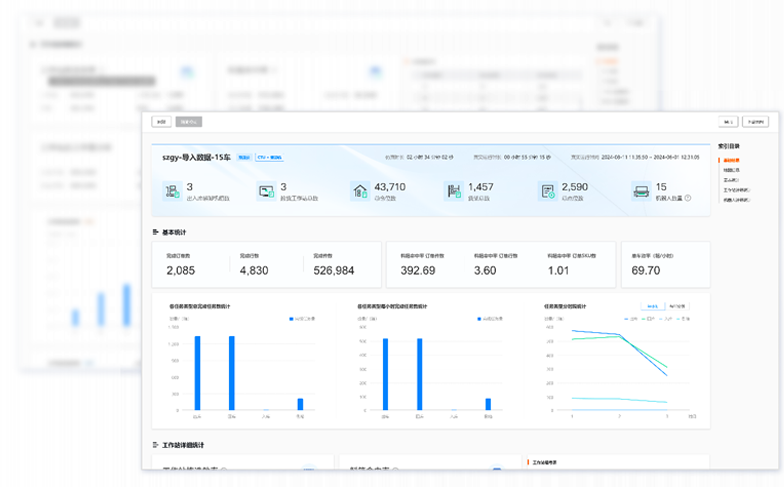Click the shelf icon beside 1,457
The image size is (784, 487).
(455, 191)
